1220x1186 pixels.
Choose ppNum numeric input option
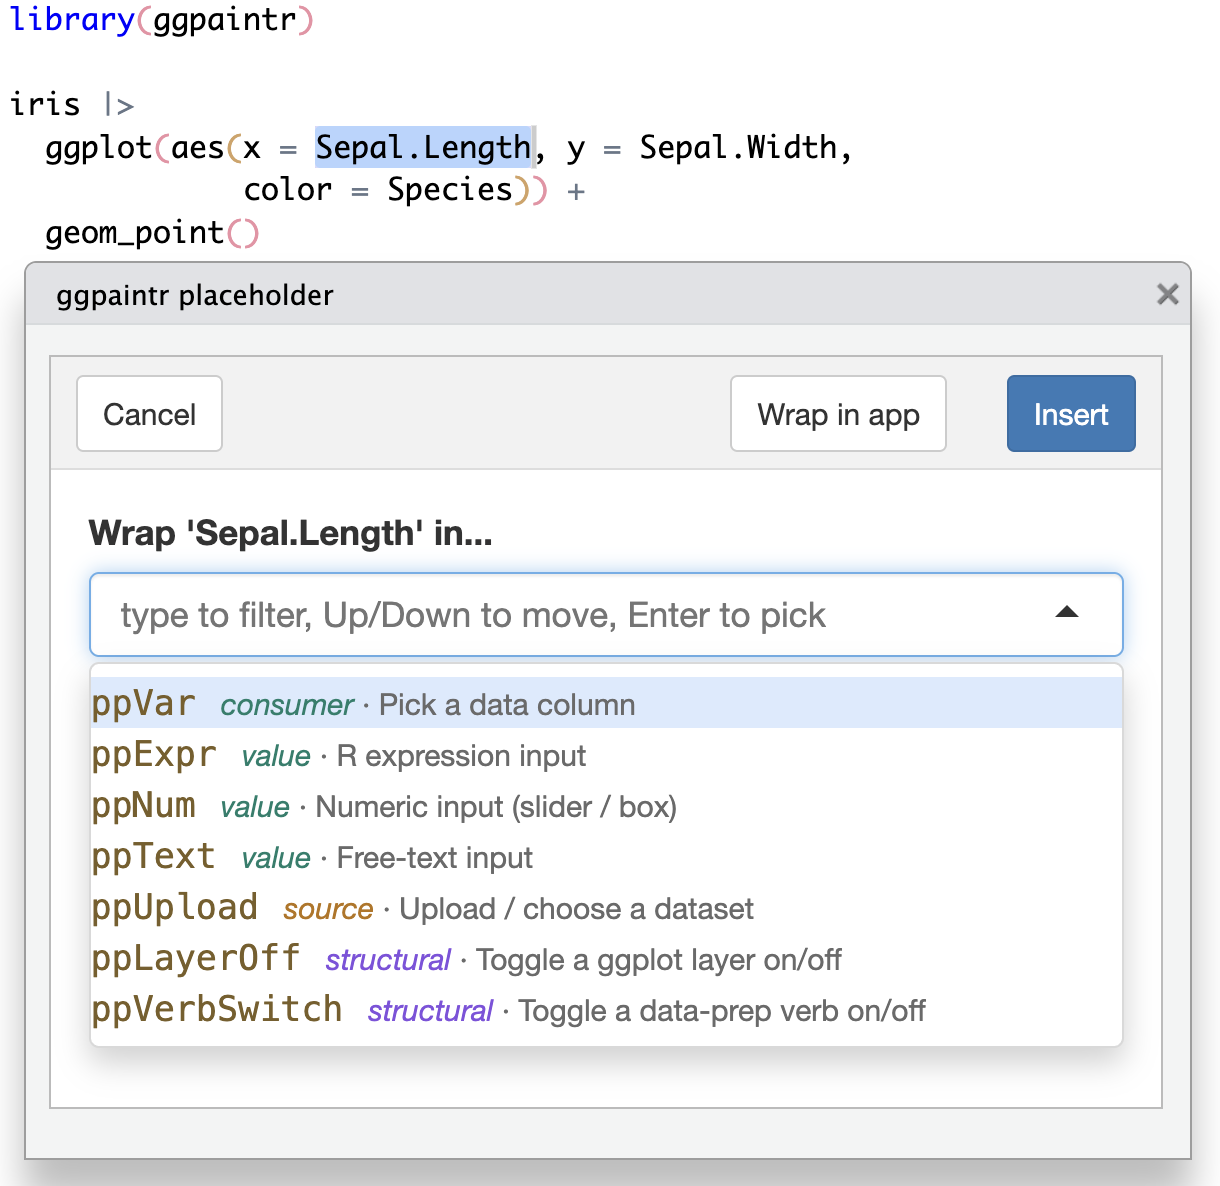pos(606,806)
